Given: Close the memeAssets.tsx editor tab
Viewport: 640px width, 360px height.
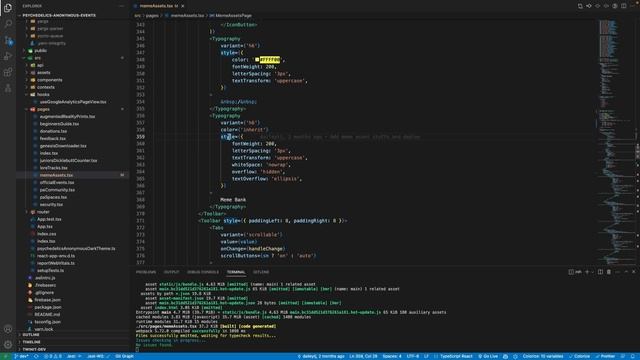Looking at the screenshot, I should (x=182, y=6).
